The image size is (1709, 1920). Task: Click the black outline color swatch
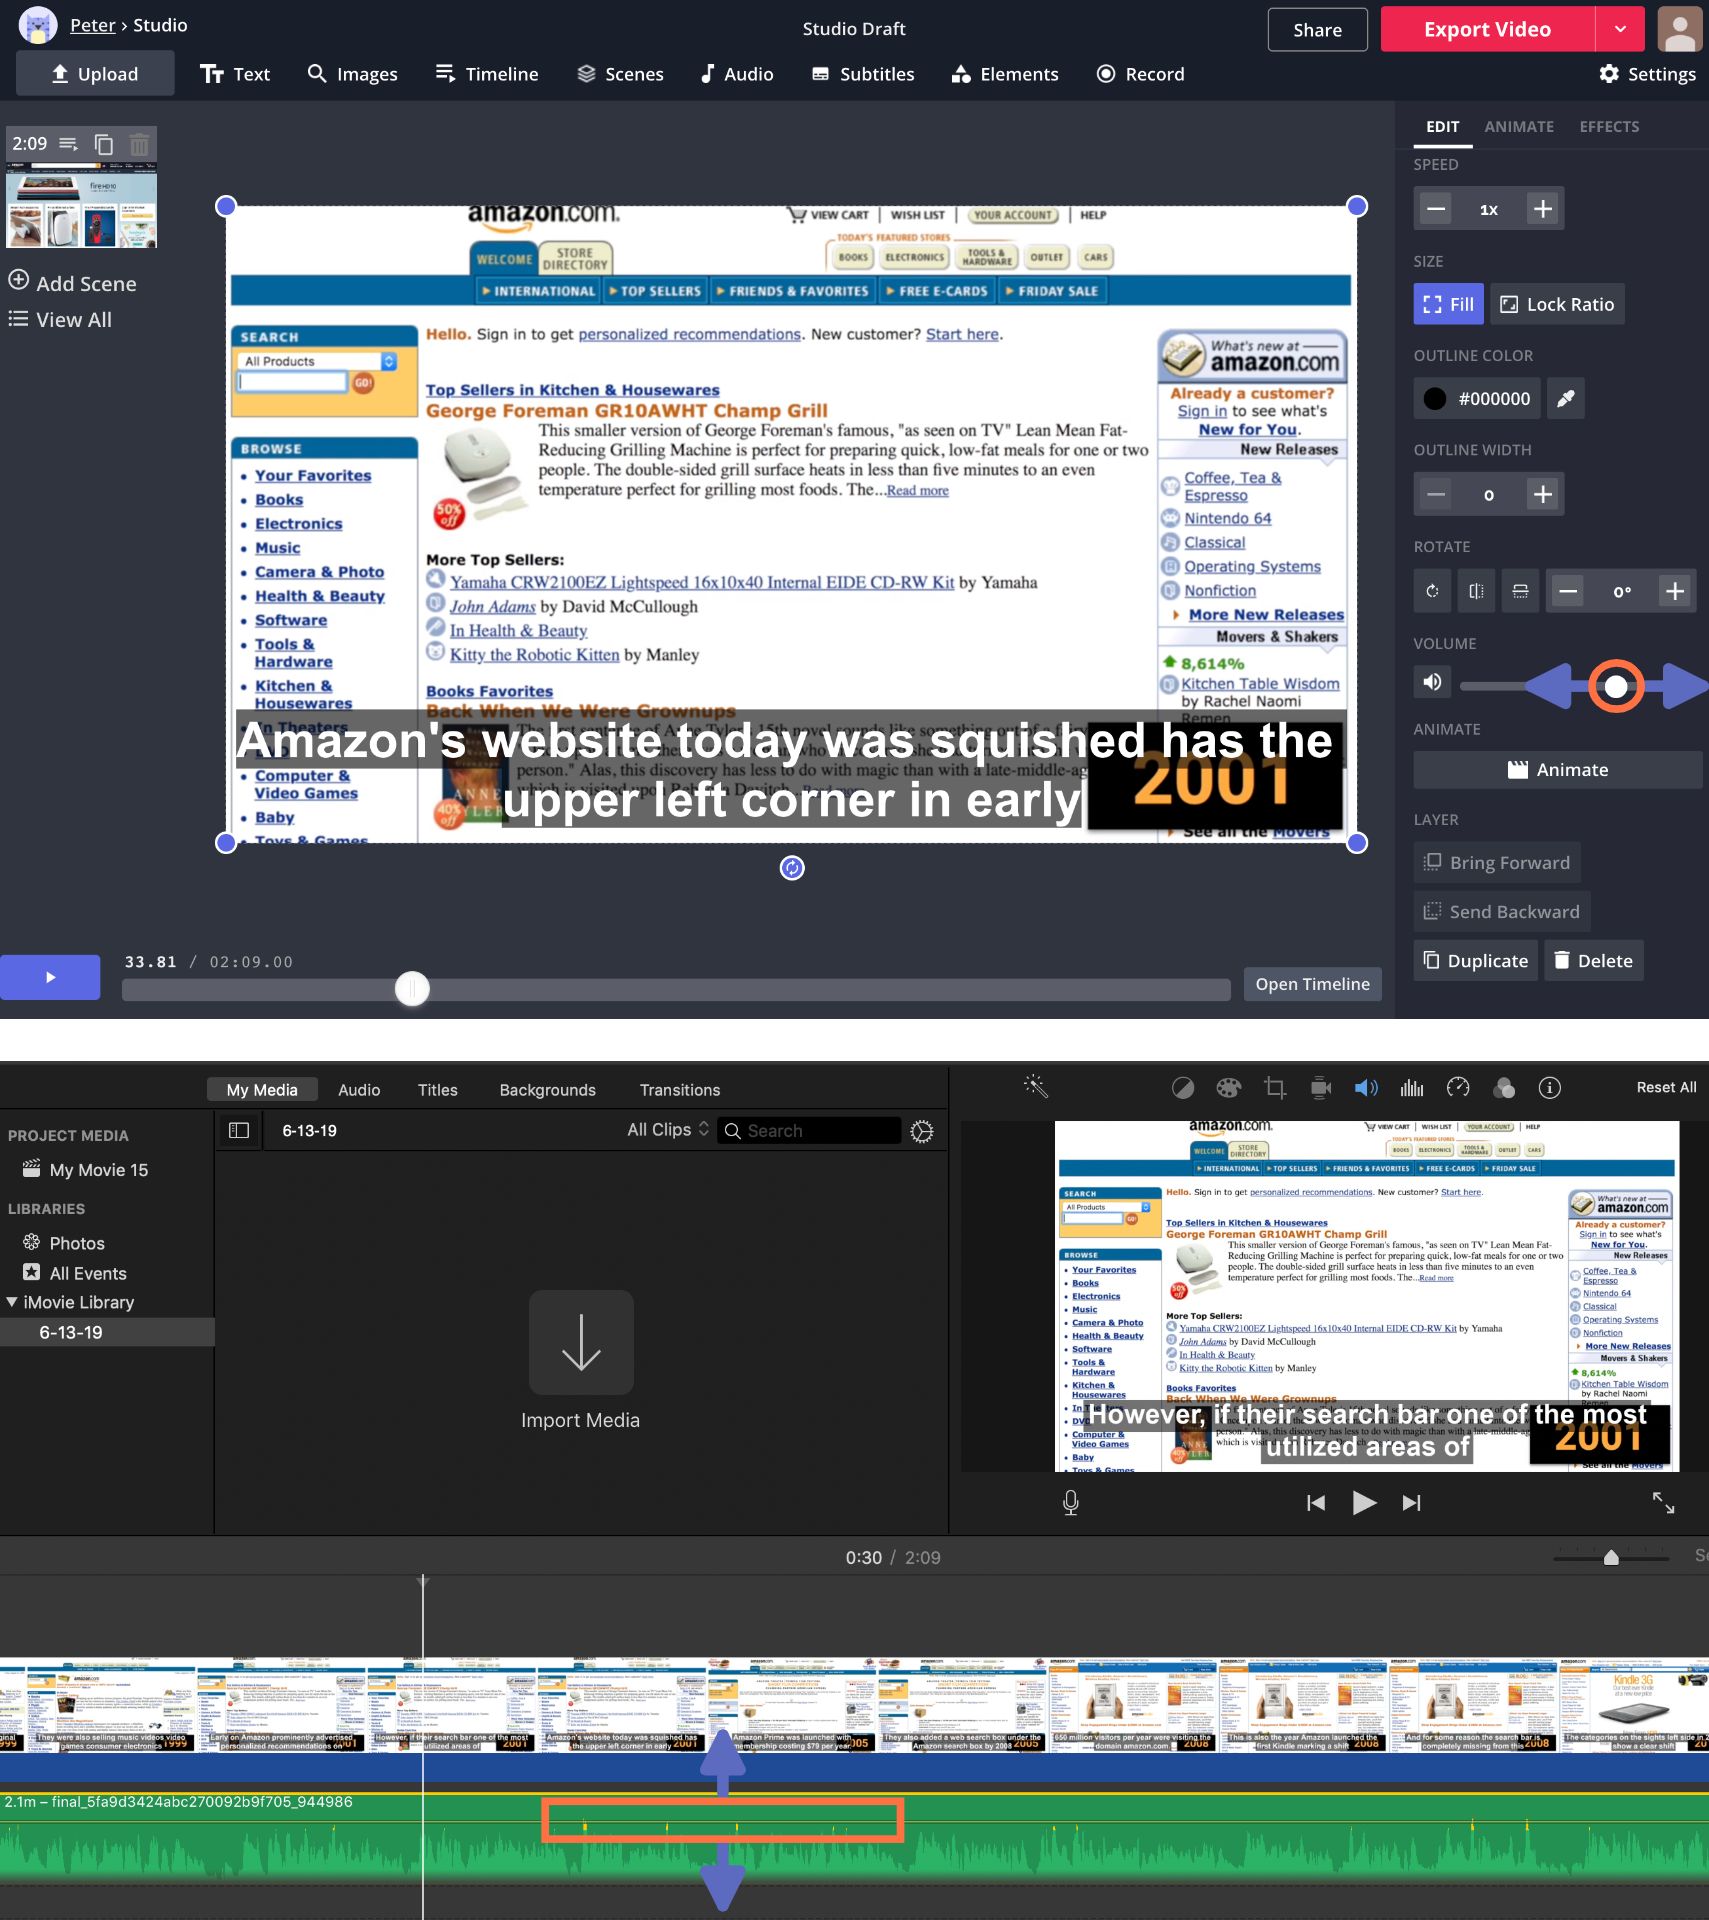tap(1435, 398)
